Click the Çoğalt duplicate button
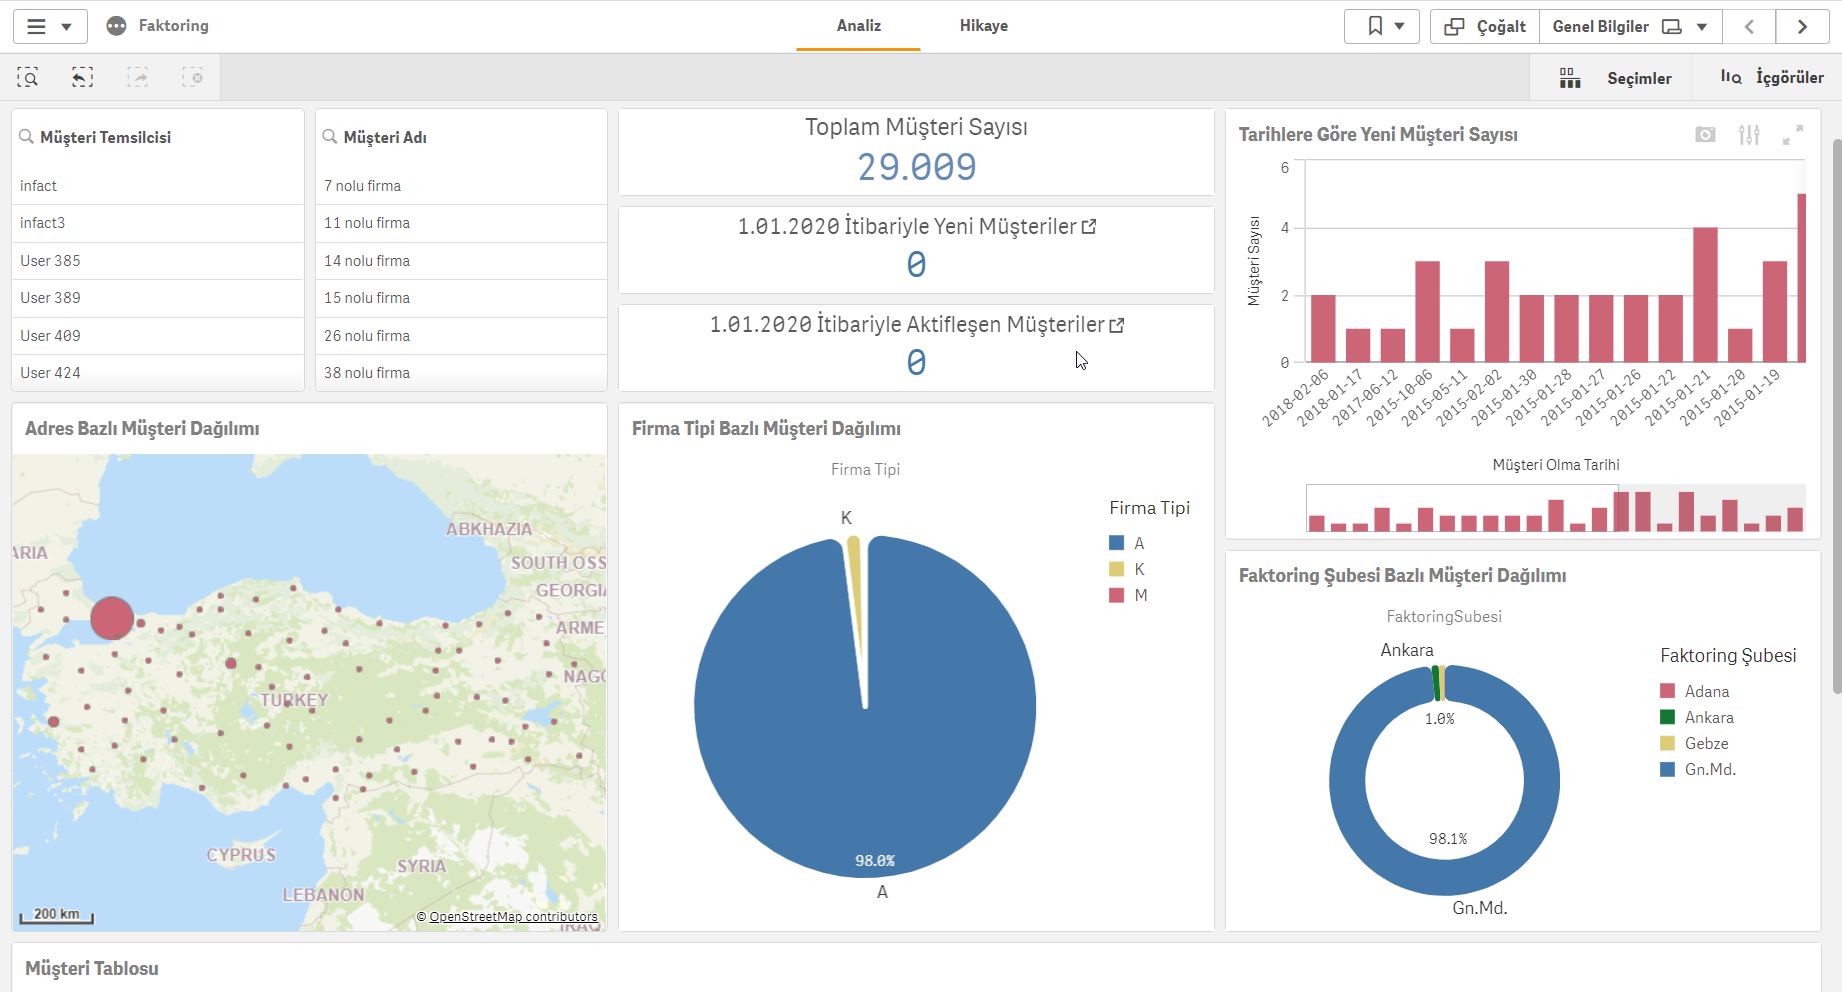1842x992 pixels. tap(1485, 27)
